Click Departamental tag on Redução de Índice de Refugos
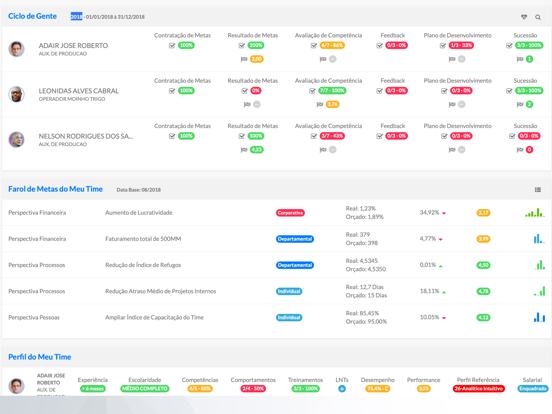This screenshot has width=552, height=414. (295, 265)
